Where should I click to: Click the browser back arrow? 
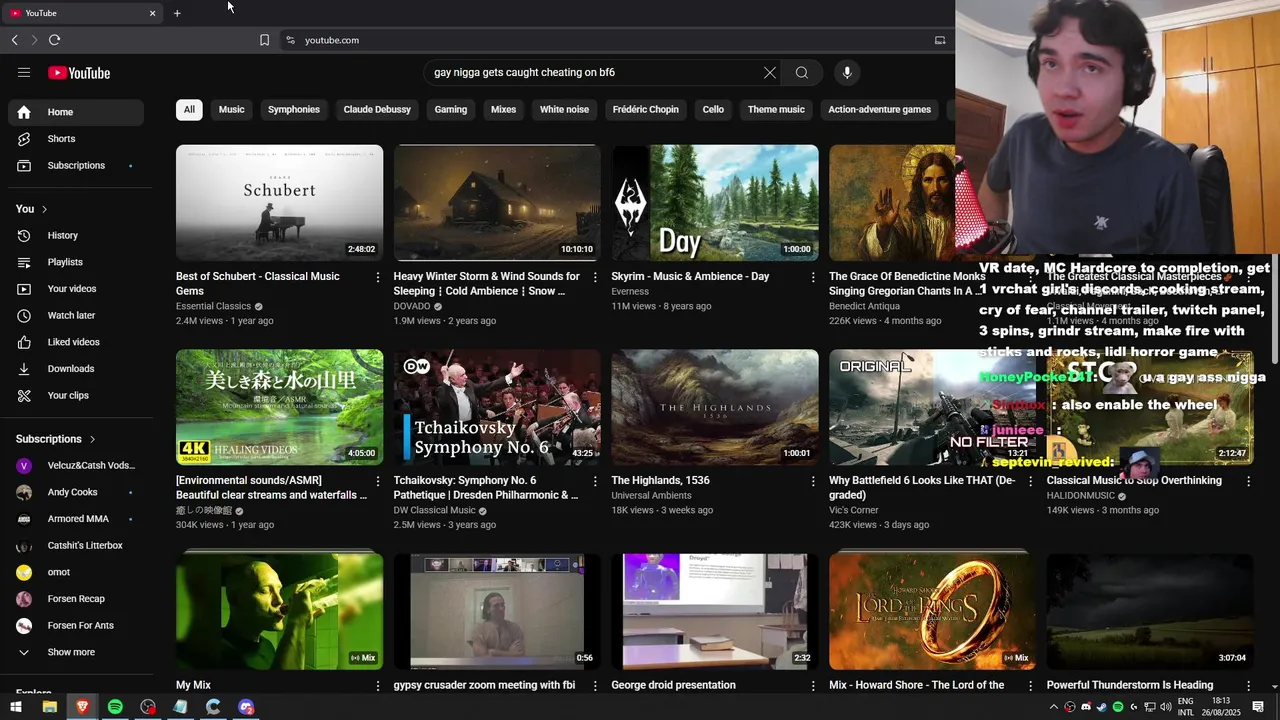[x=14, y=40]
